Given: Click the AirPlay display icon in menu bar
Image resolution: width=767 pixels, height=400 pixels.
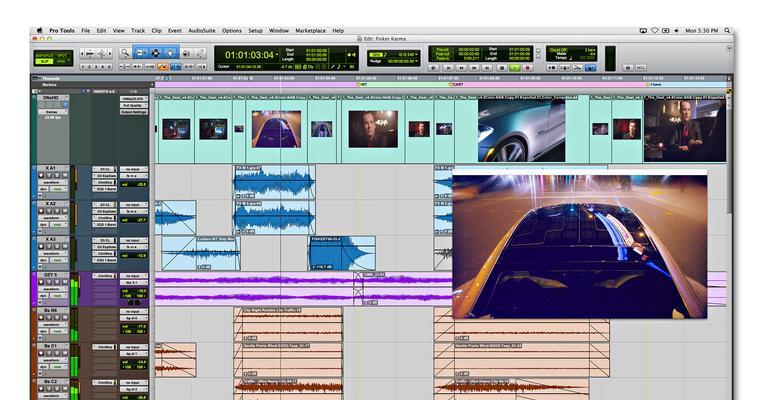Looking at the screenshot, I should coord(643,30).
